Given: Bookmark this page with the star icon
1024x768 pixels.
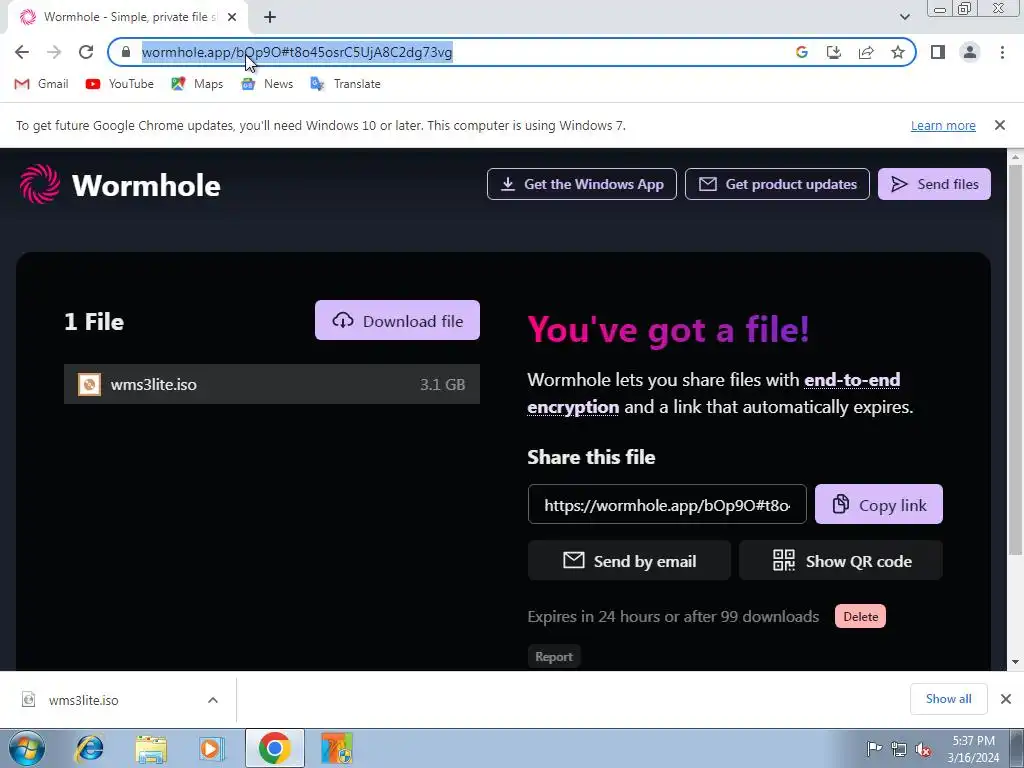Looking at the screenshot, I should [x=898, y=52].
